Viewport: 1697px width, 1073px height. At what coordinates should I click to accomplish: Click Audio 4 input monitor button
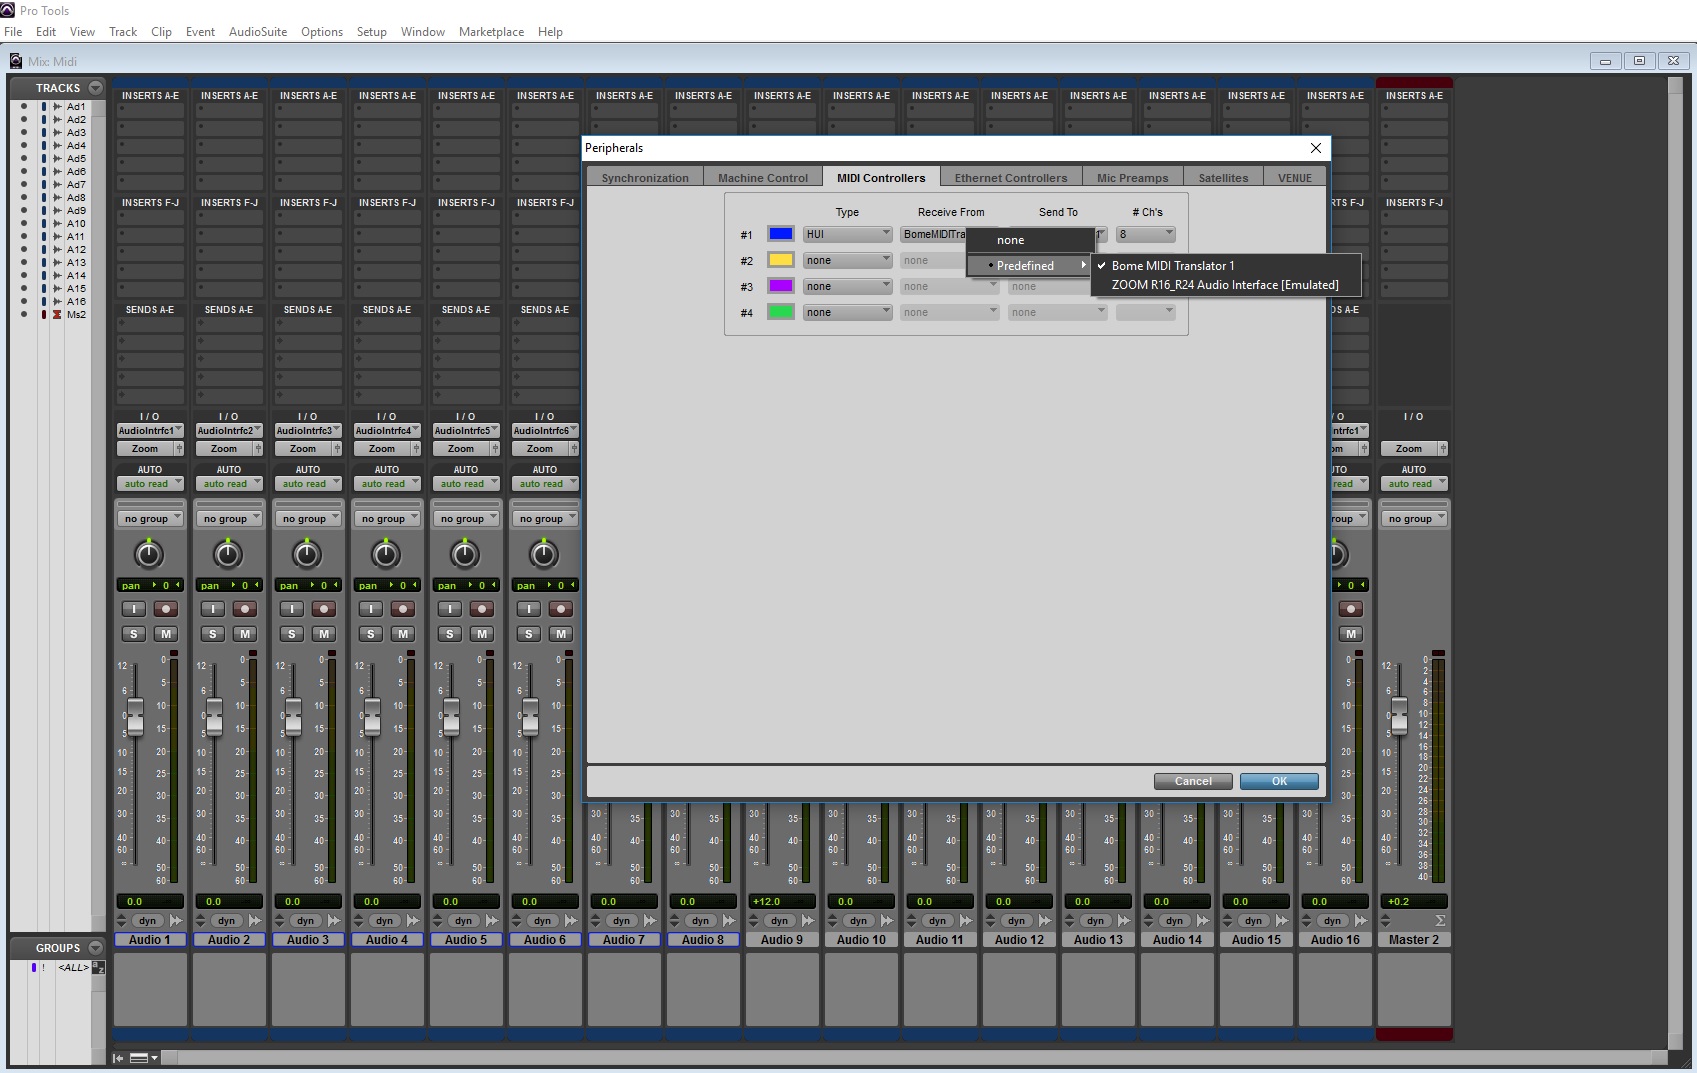pyautogui.click(x=371, y=609)
